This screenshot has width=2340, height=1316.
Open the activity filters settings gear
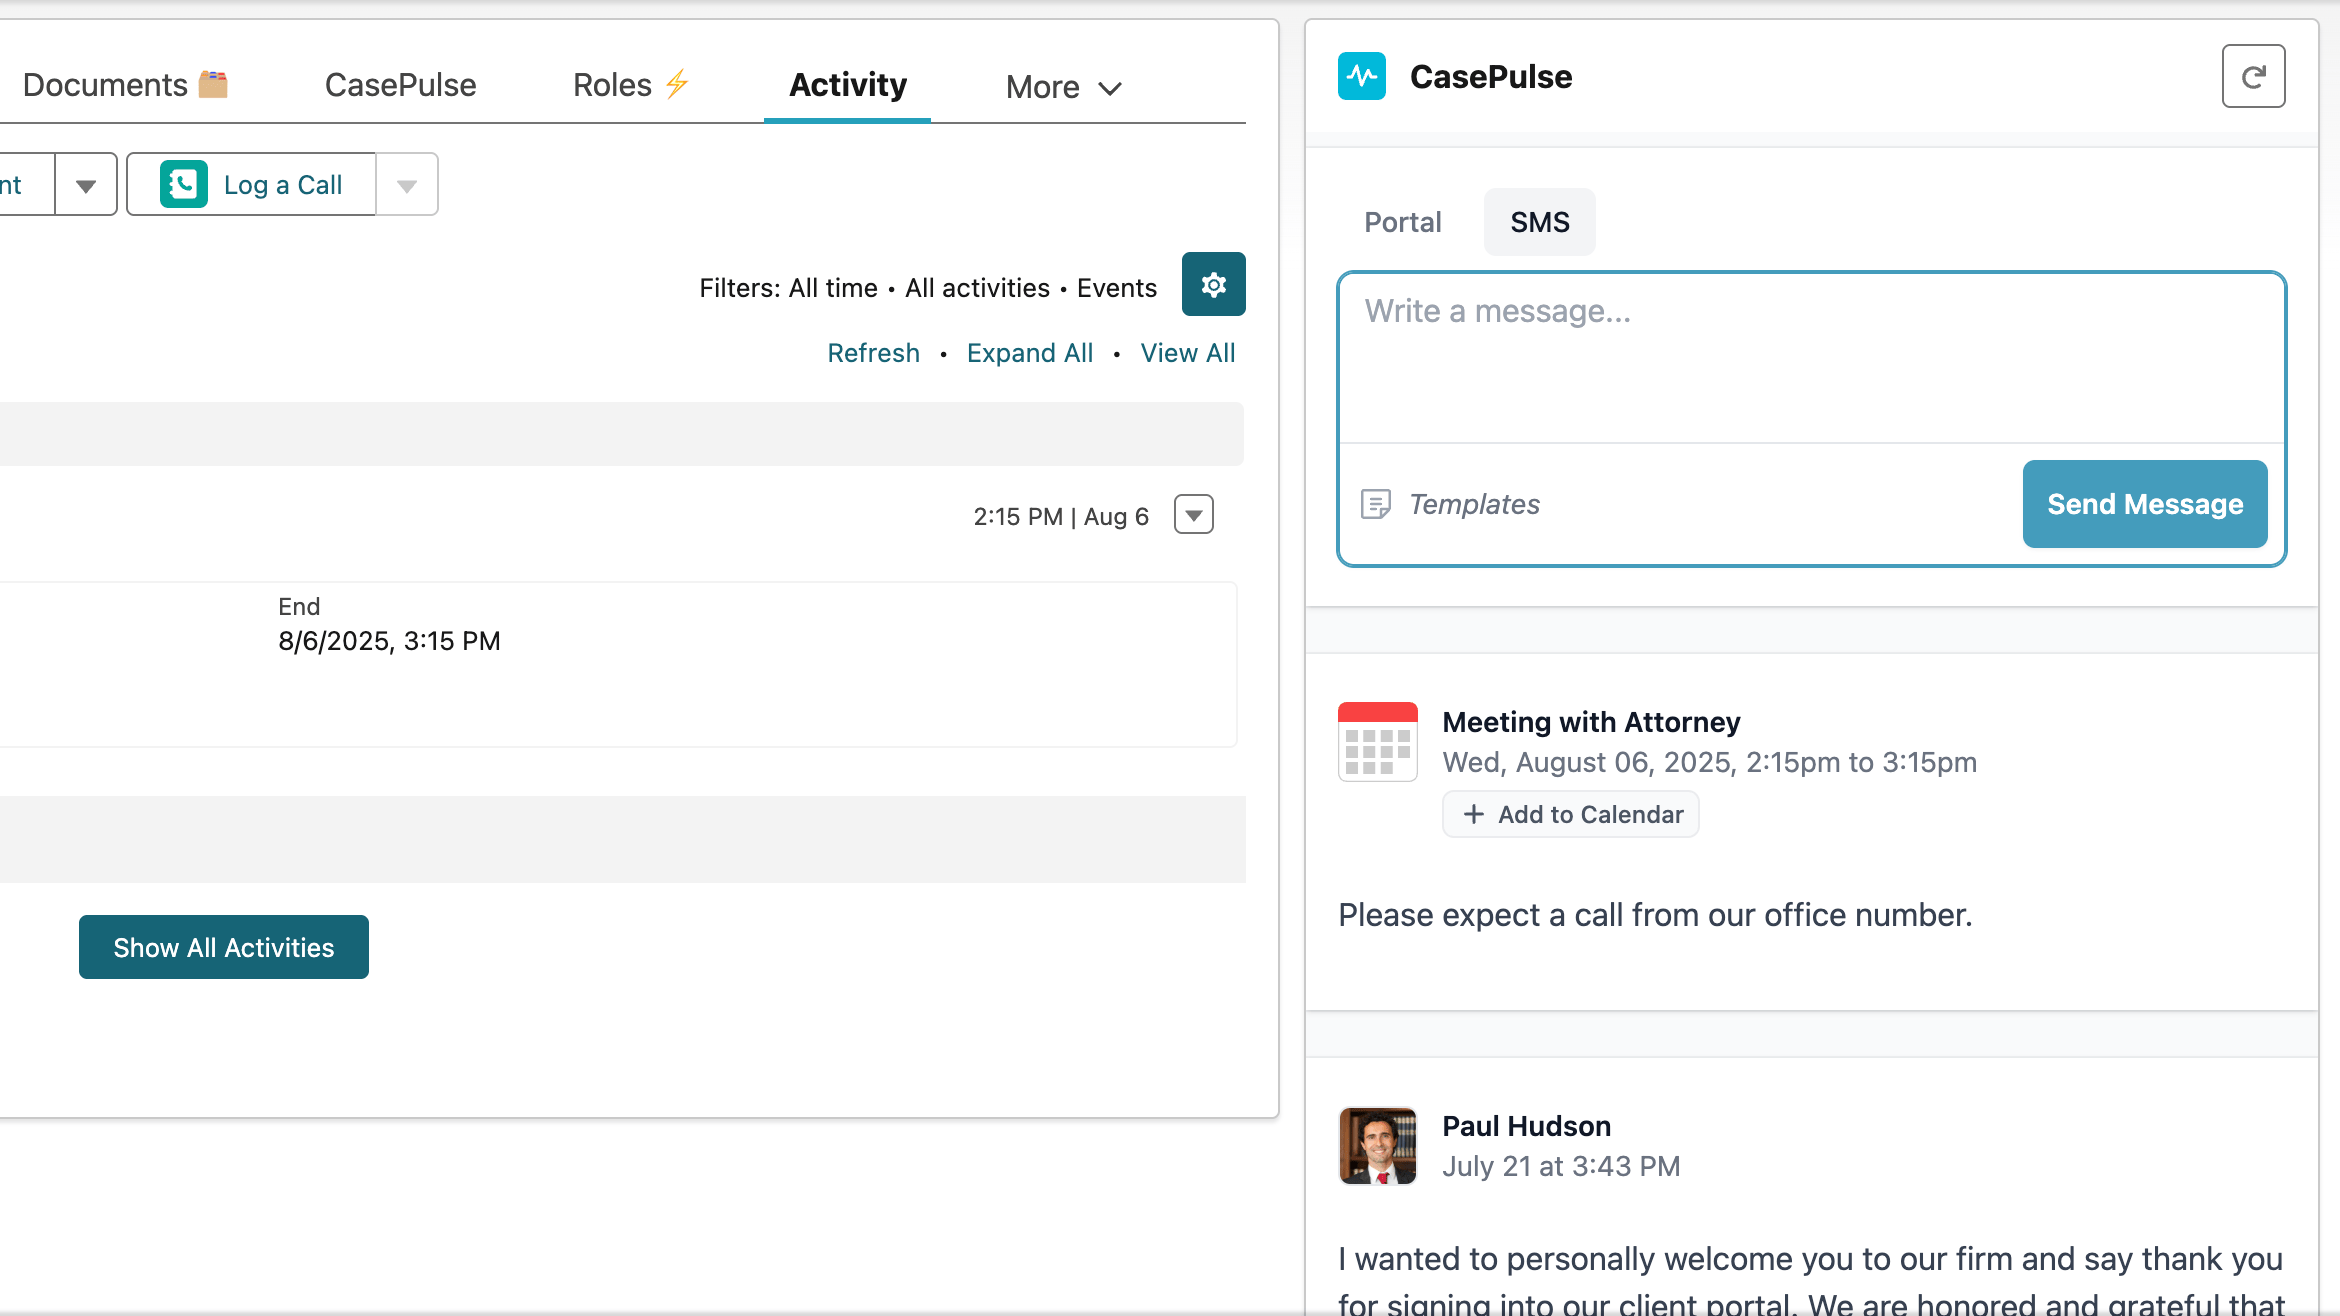1213,285
